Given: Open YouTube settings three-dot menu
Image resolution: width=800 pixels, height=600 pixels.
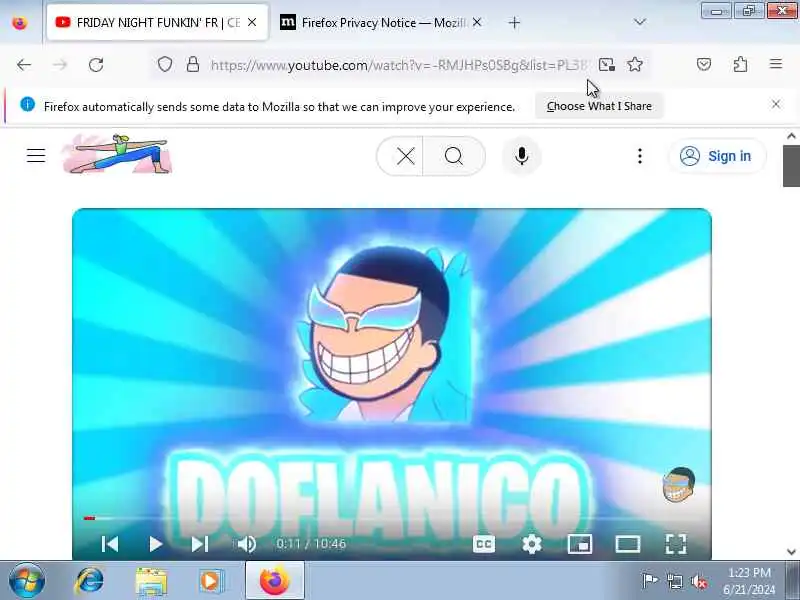Looking at the screenshot, I should tap(640, 156).
